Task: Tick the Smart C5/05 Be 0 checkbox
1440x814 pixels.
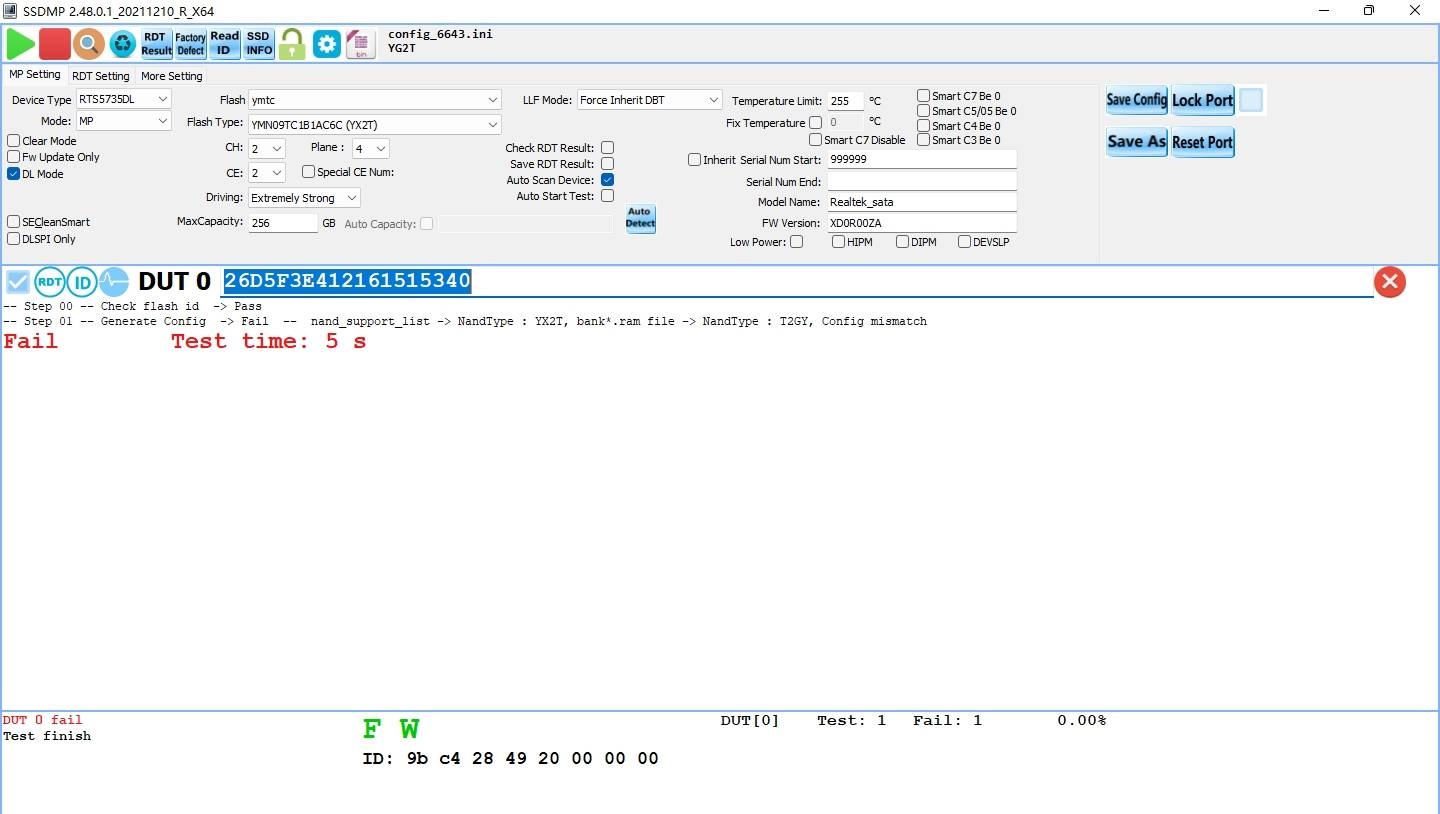Action: 924,111
